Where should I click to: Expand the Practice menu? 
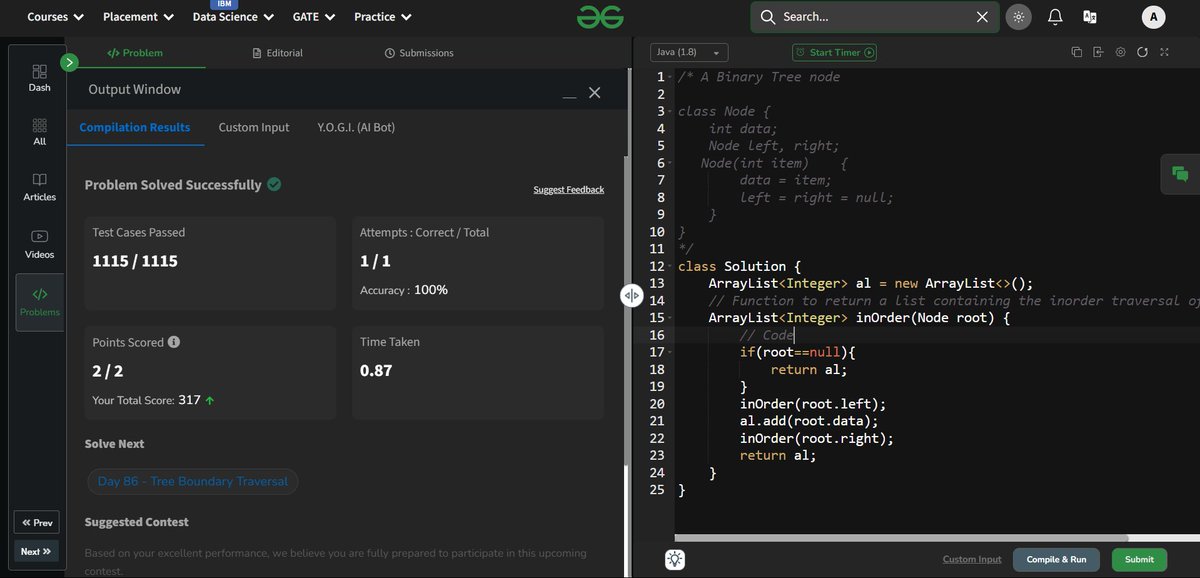[x=384, y=17]
